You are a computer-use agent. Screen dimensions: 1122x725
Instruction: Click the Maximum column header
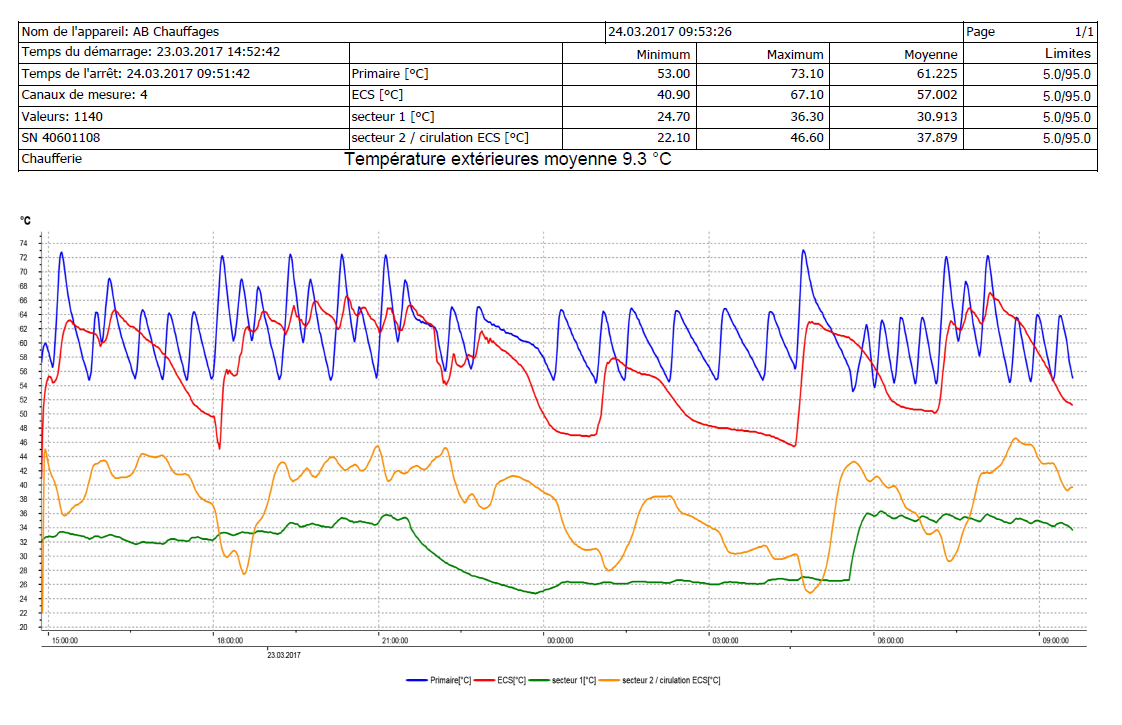795,54
